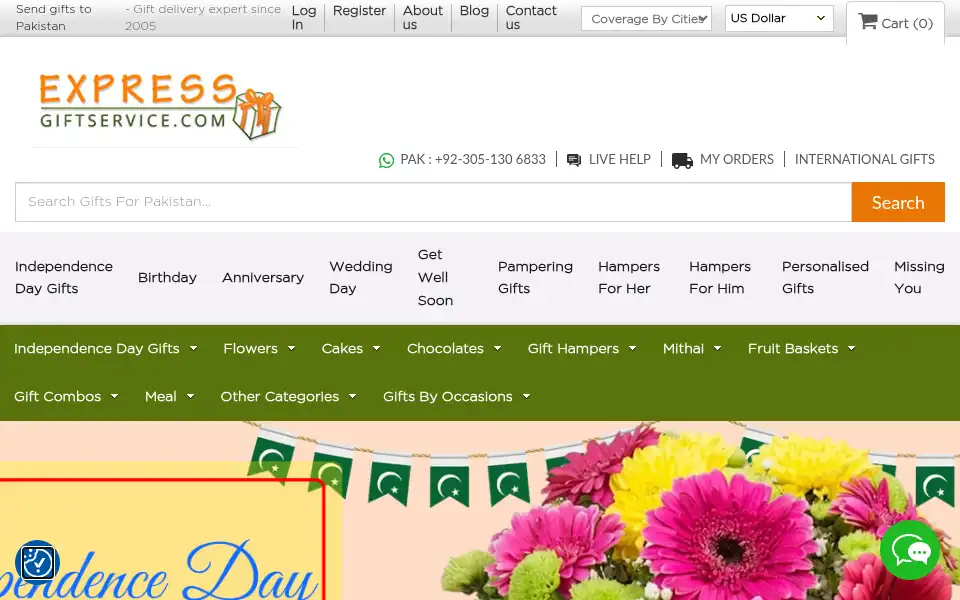Image resolution: width=960 pixels, height=600 pixels.
Task: Click the PAK phone number link
Action: (x=473, y=159)
